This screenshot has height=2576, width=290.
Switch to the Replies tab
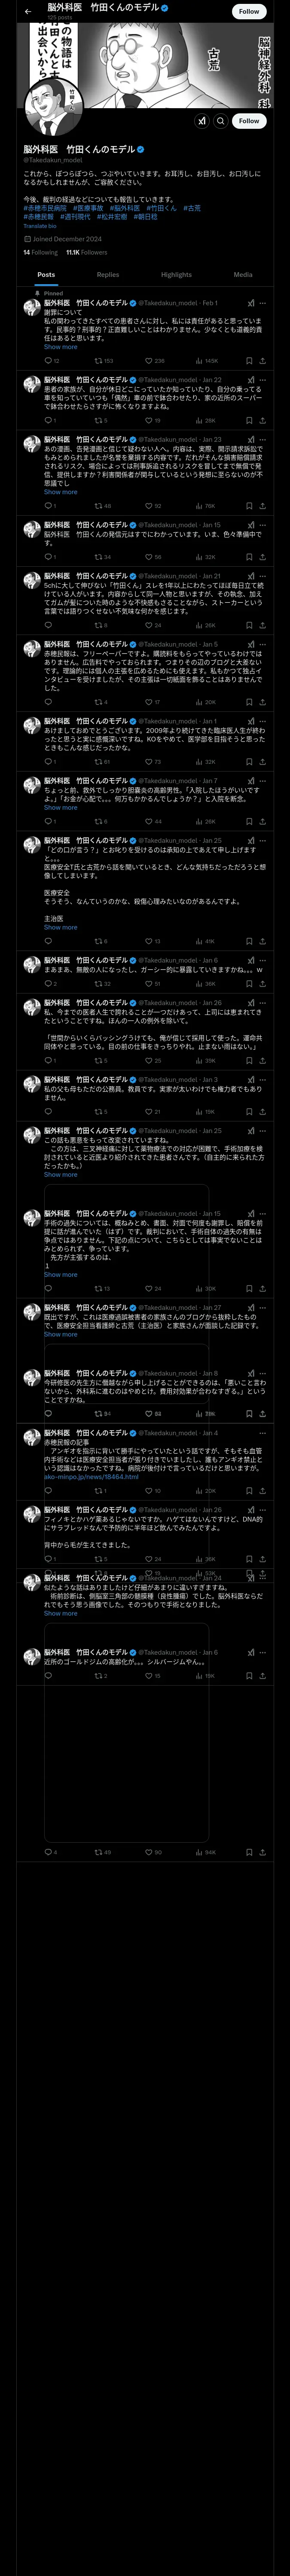(108, 274)
